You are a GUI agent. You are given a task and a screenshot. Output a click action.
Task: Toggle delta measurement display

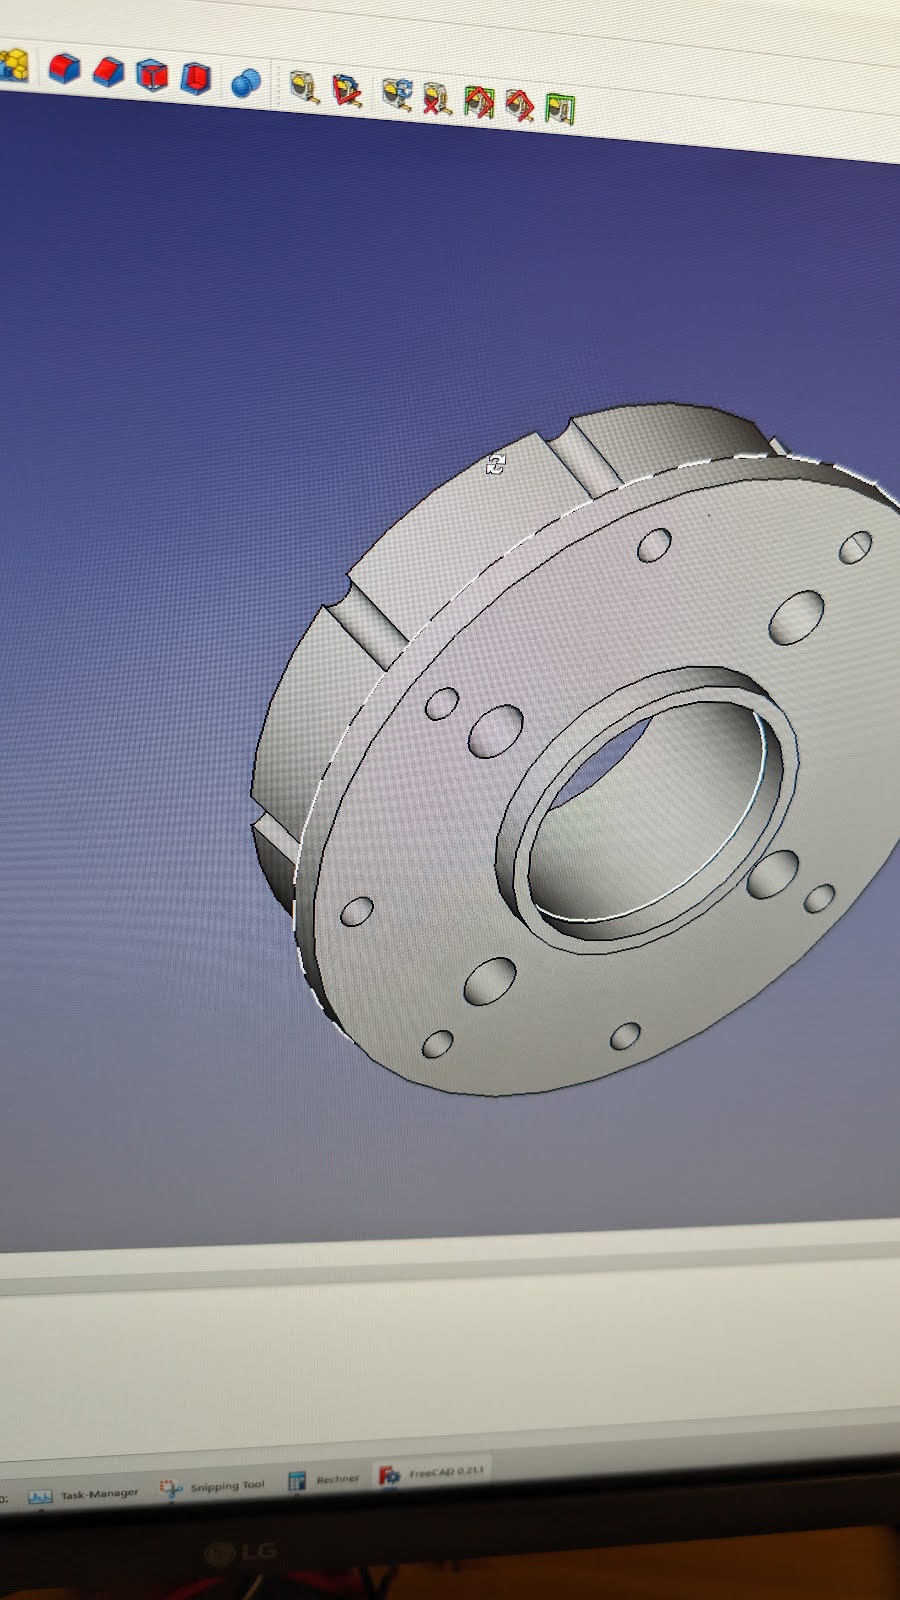click(559, 108)
